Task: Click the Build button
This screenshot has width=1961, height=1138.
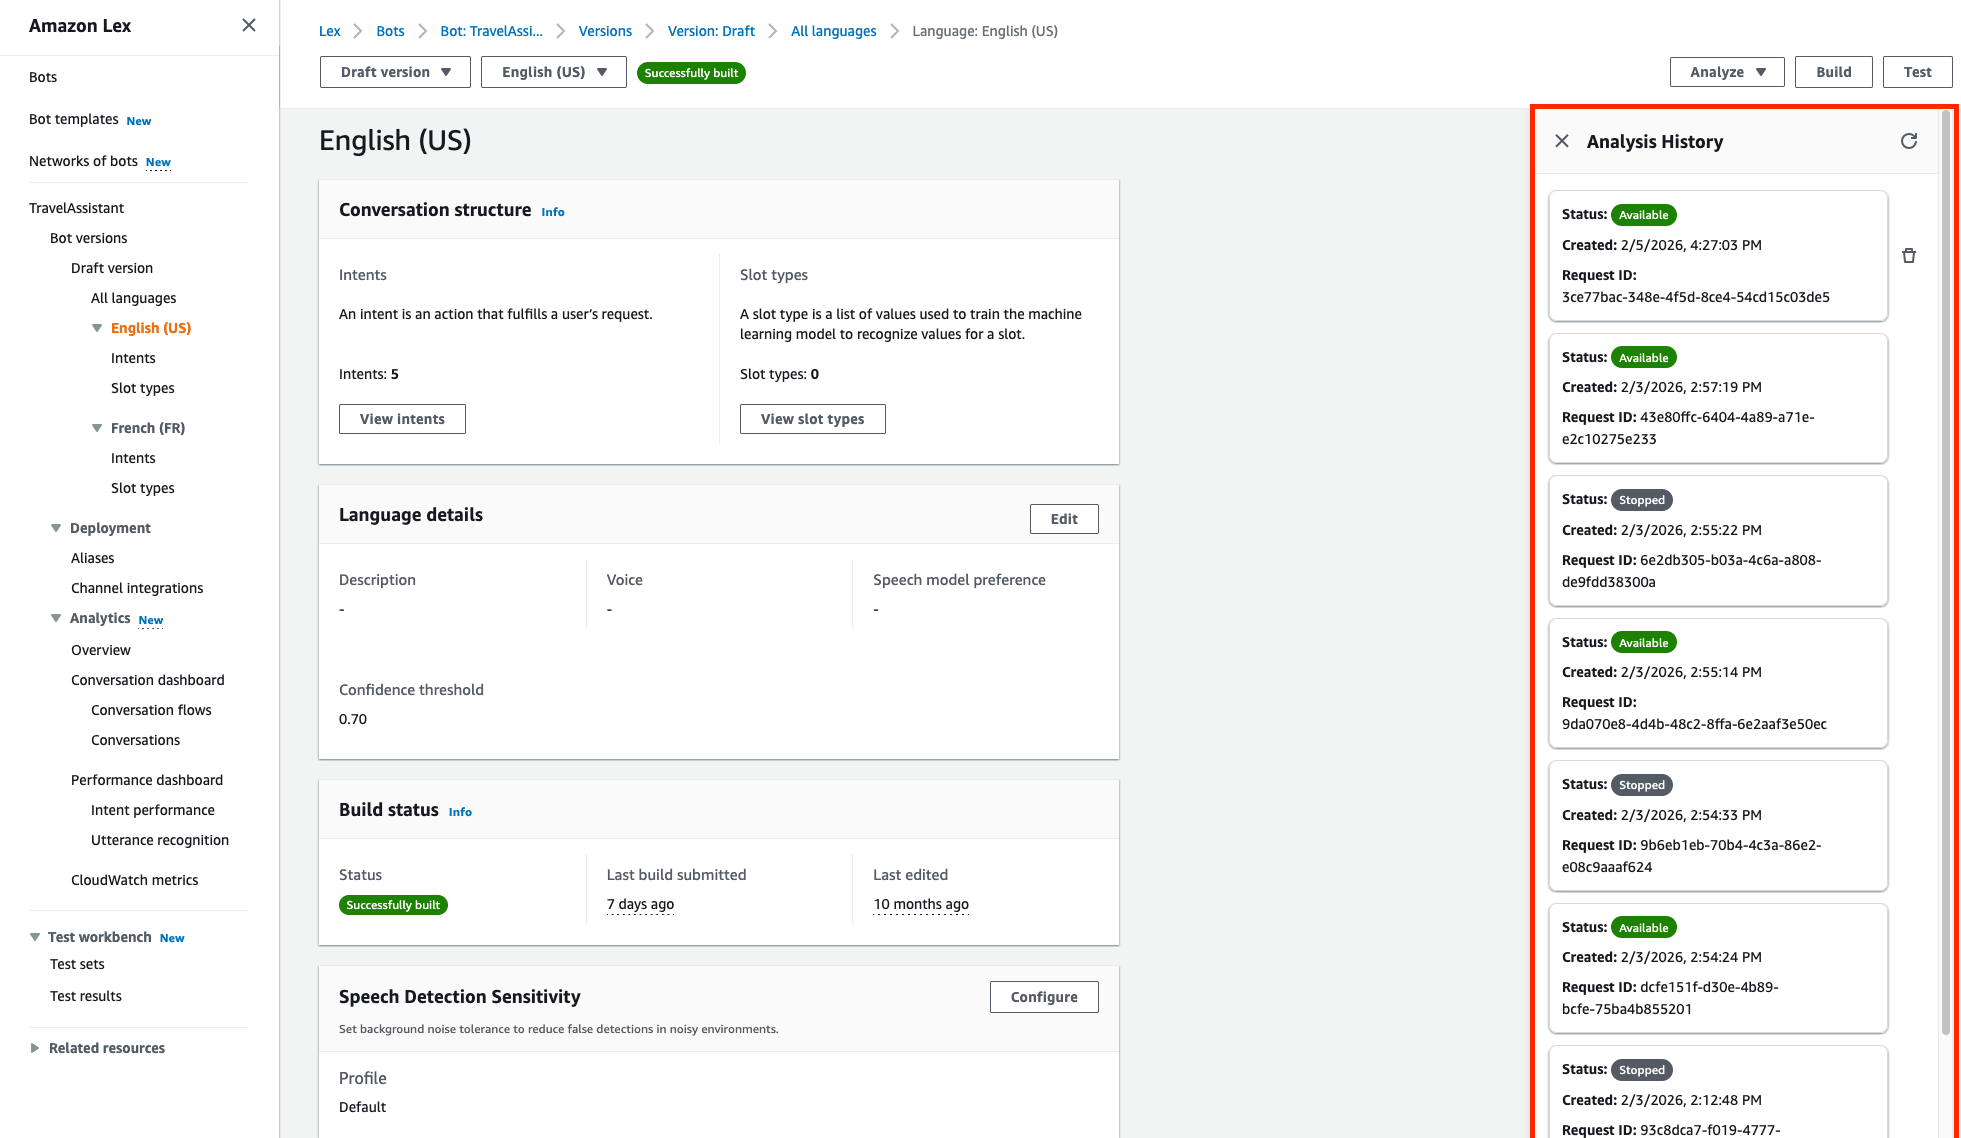Action: 1833,72
